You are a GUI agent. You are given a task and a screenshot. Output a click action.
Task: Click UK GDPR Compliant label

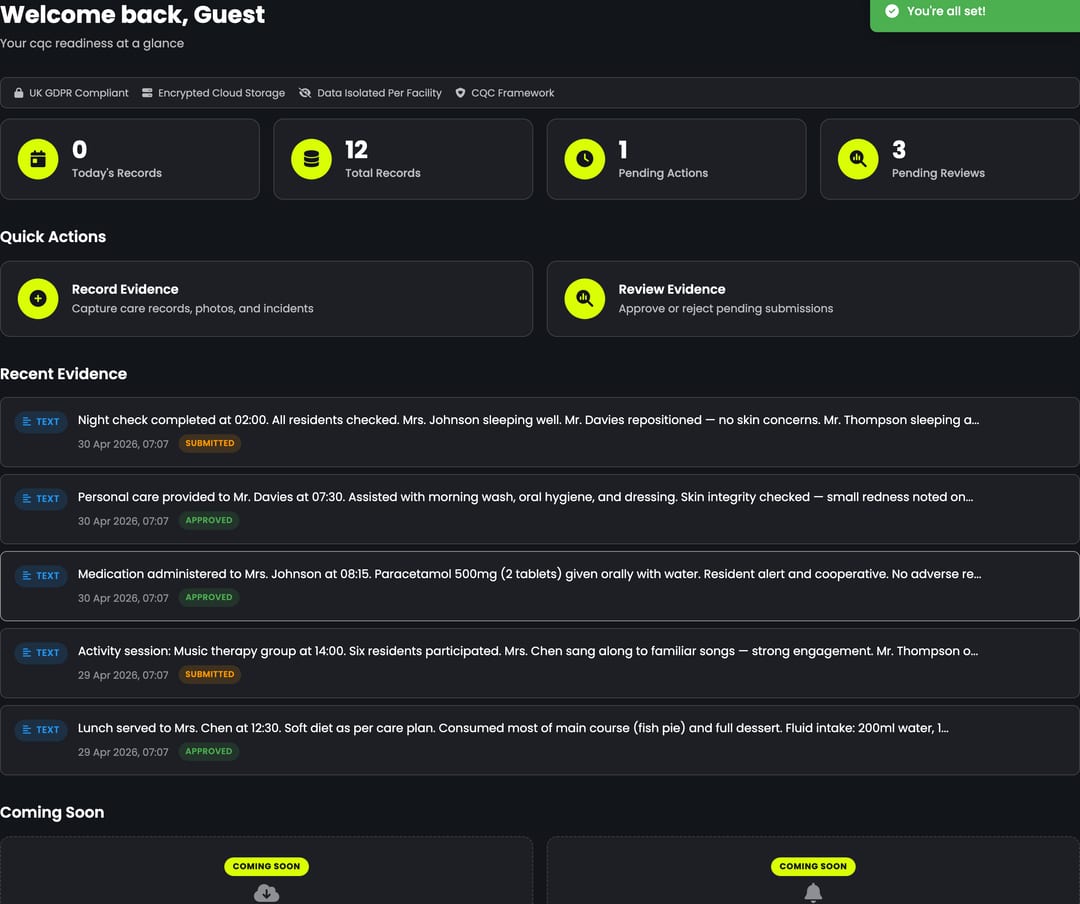click(79, 93)
